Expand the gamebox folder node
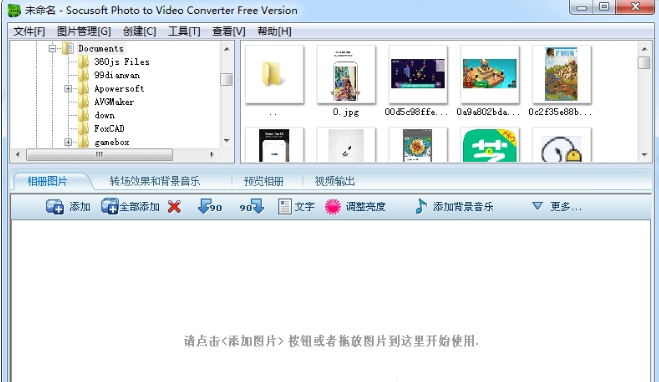The width and height of the screenshot is (659, 382). pyautogui.click(x=68, y=142)
